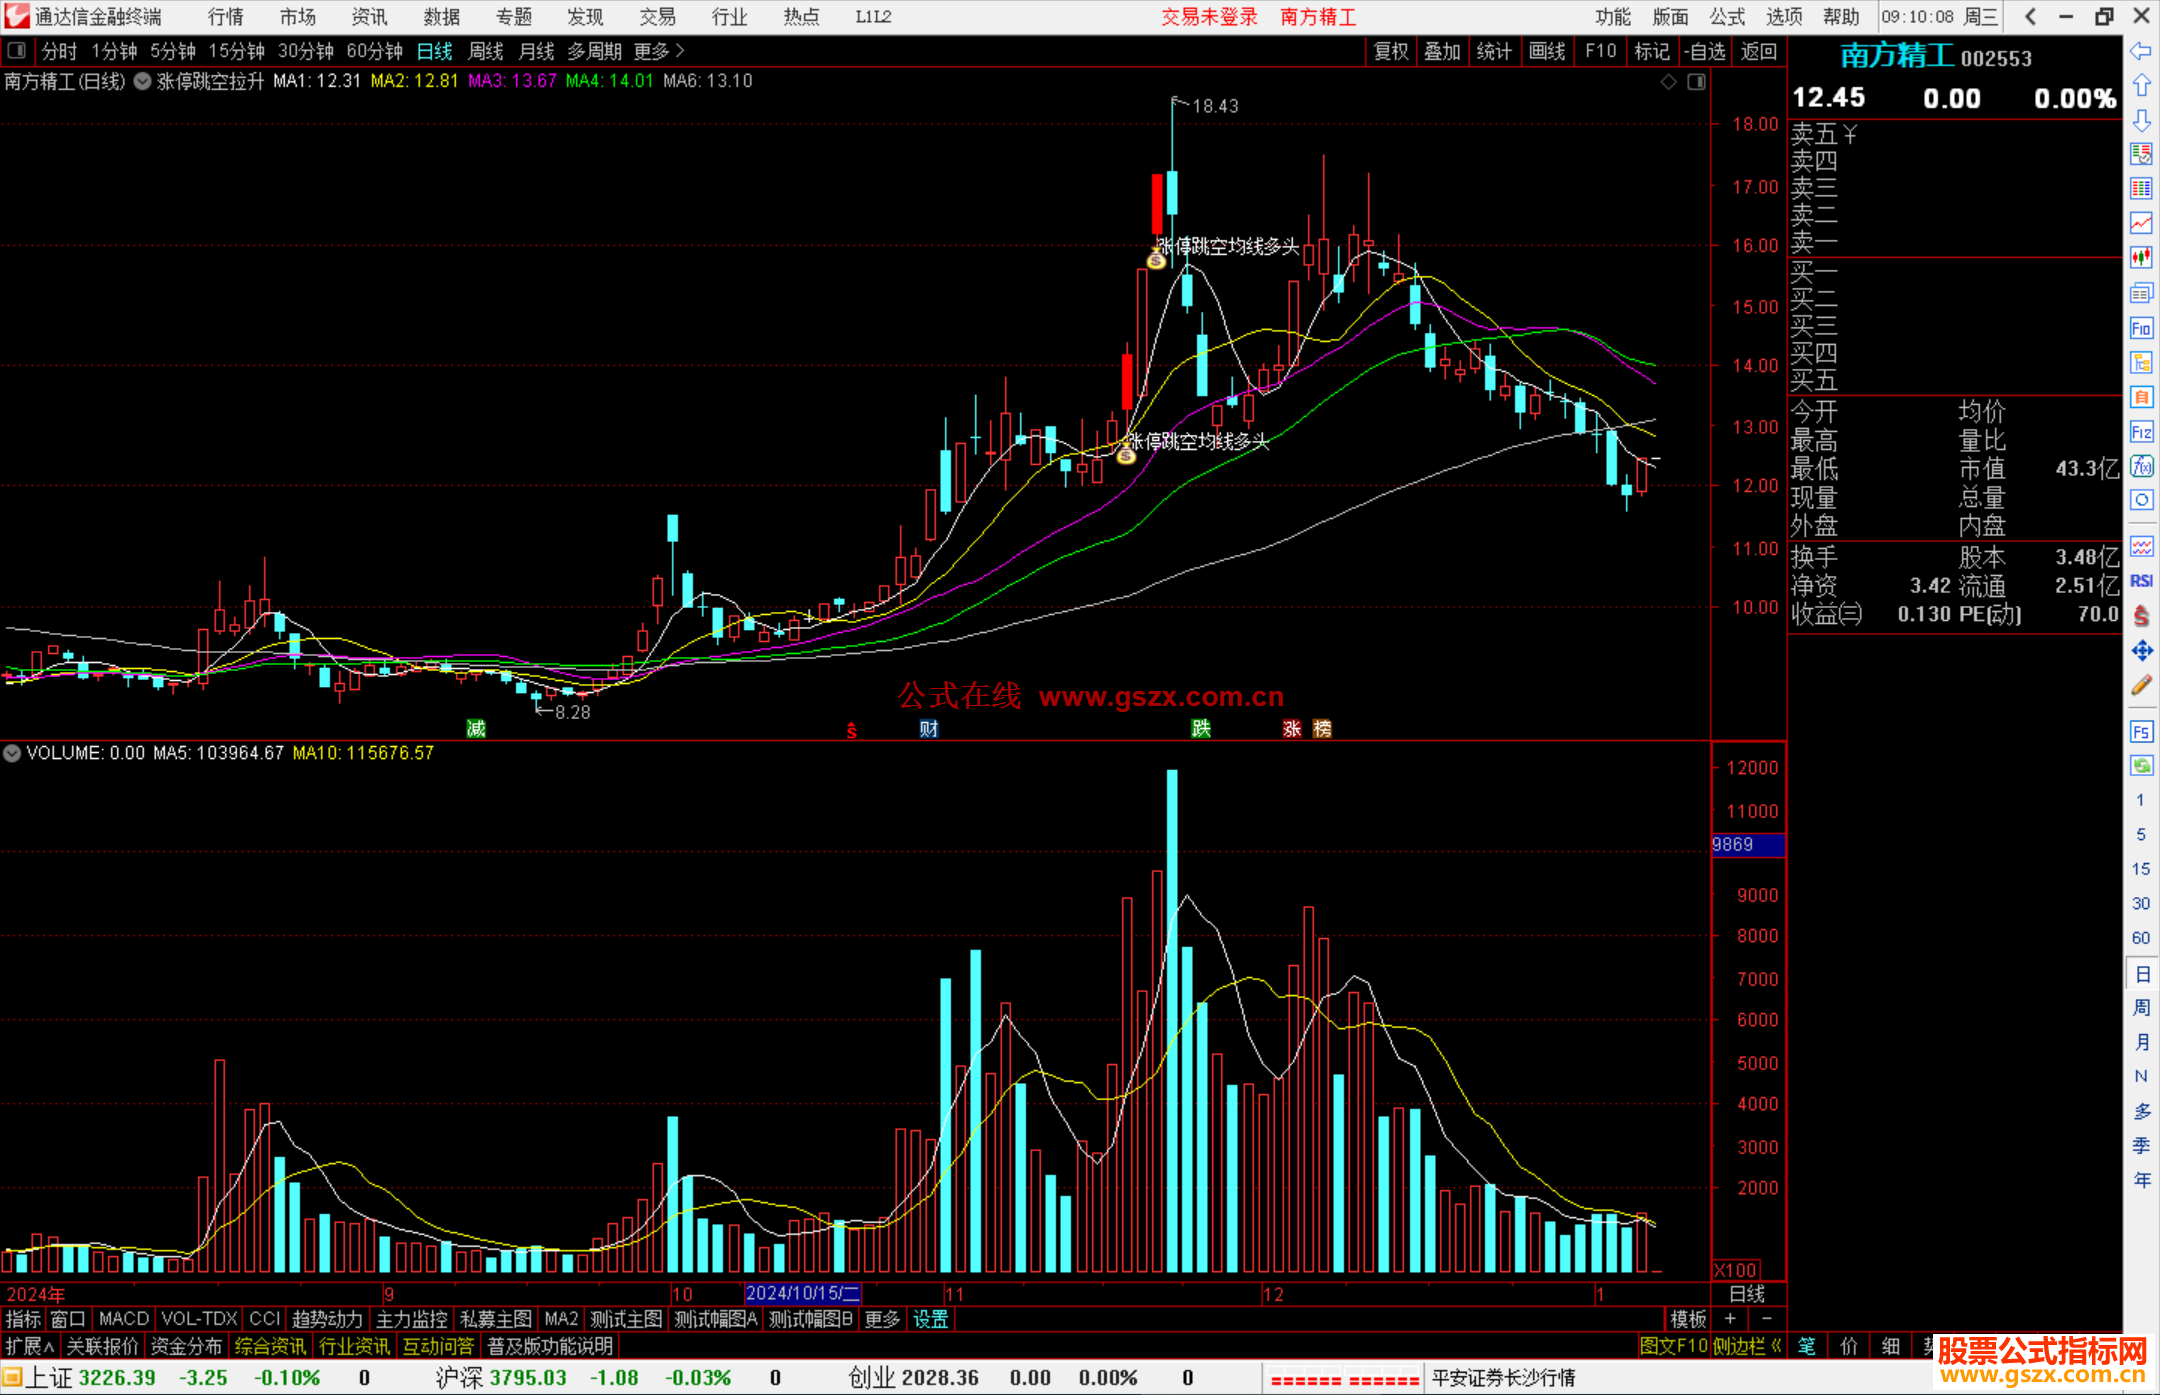Open the 公式 menu
This screenshot has height=1395, width=2160.
pos(1727,17)
